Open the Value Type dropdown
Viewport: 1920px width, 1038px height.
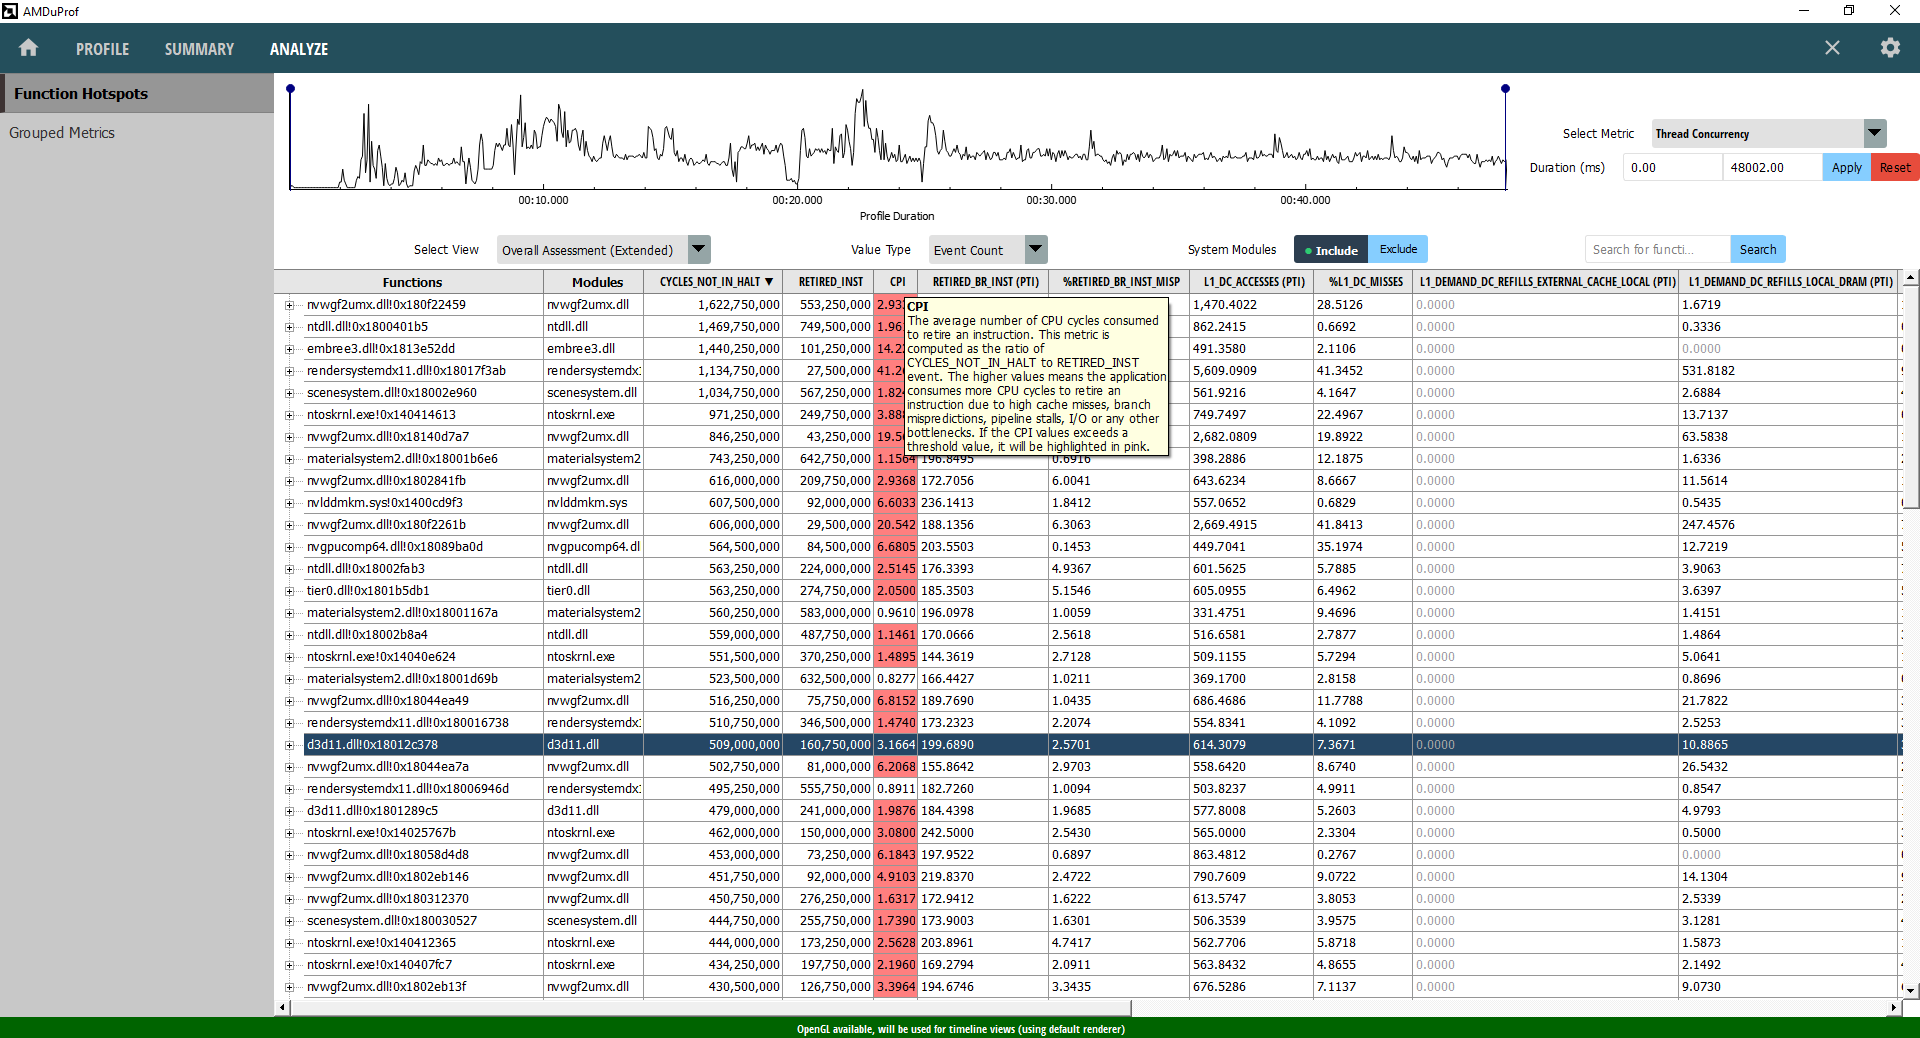pyautogui.click(x=987, y=250)
